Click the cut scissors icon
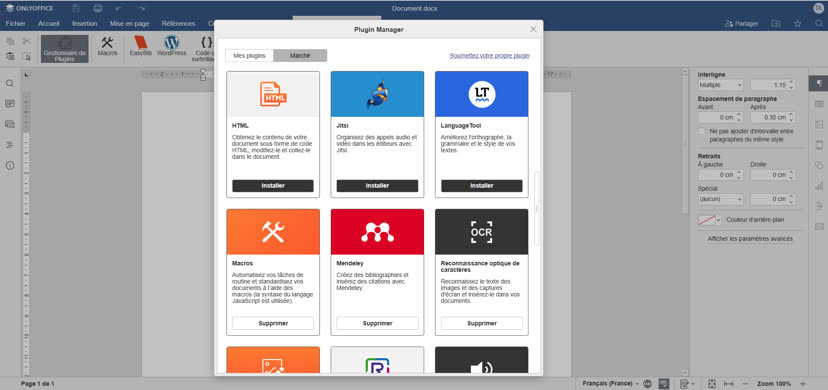Viewport: 828px width, 390px height. point(26,41)
